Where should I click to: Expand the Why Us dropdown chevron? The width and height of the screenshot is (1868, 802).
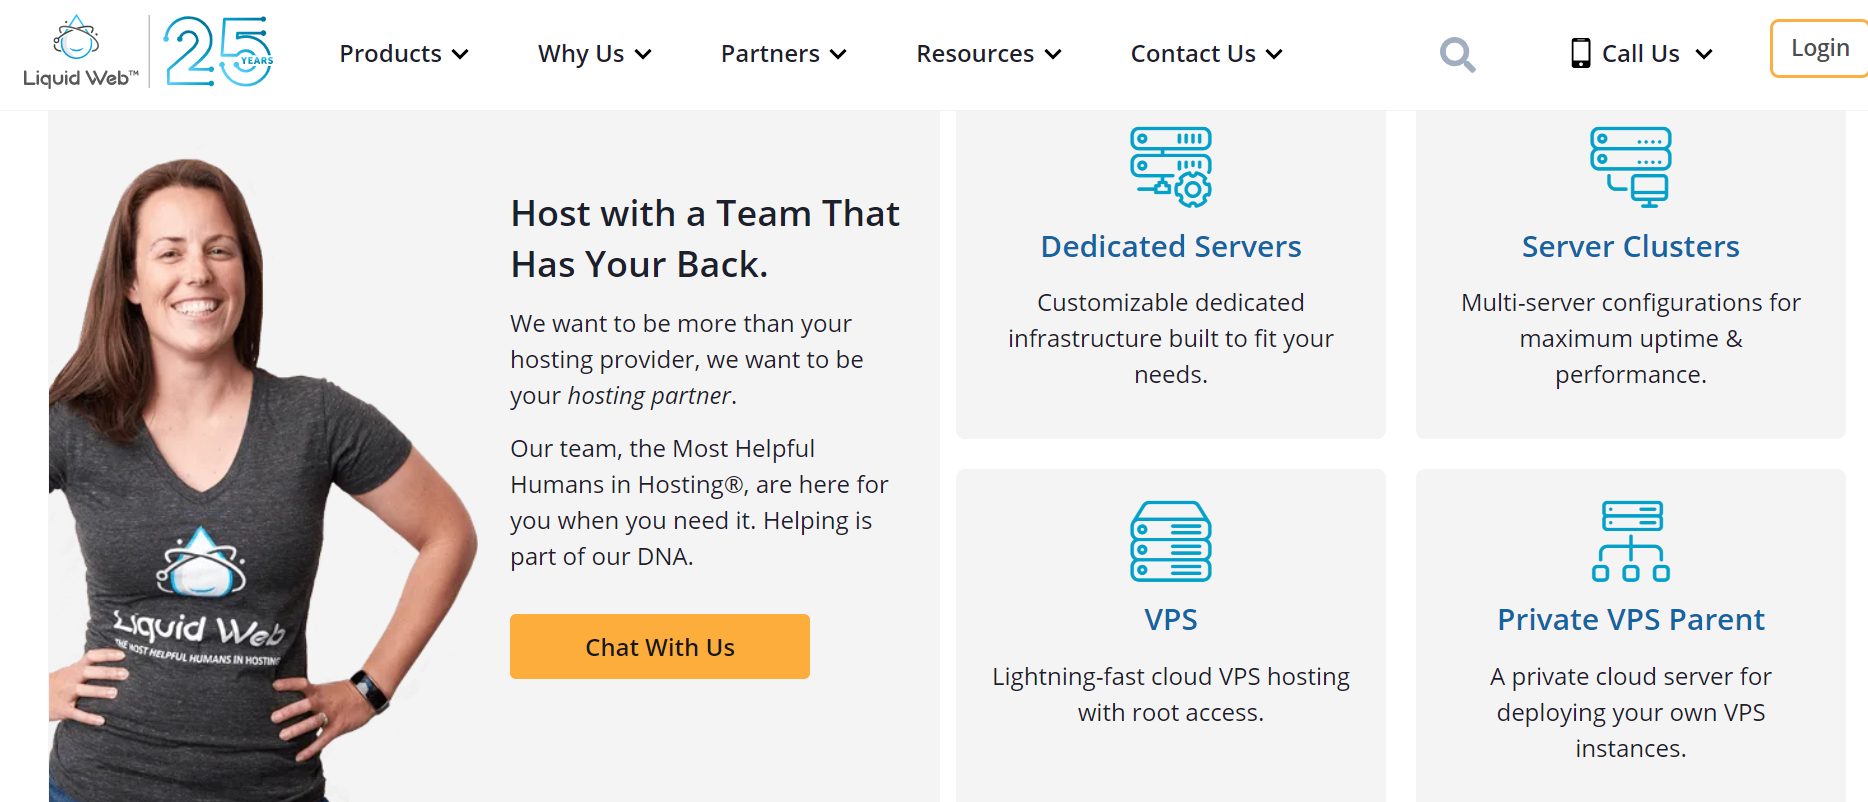click(x=643, y=54)
